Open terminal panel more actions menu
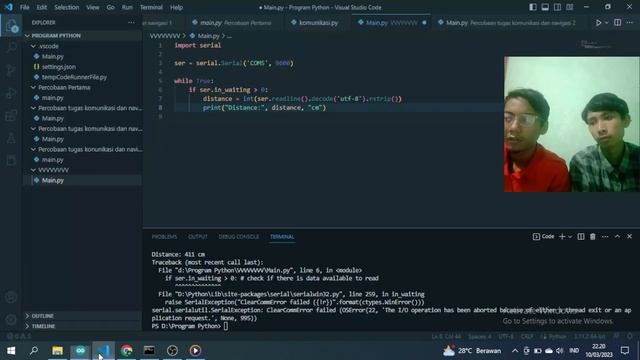The image size is (640, 360). click(605, 236)
